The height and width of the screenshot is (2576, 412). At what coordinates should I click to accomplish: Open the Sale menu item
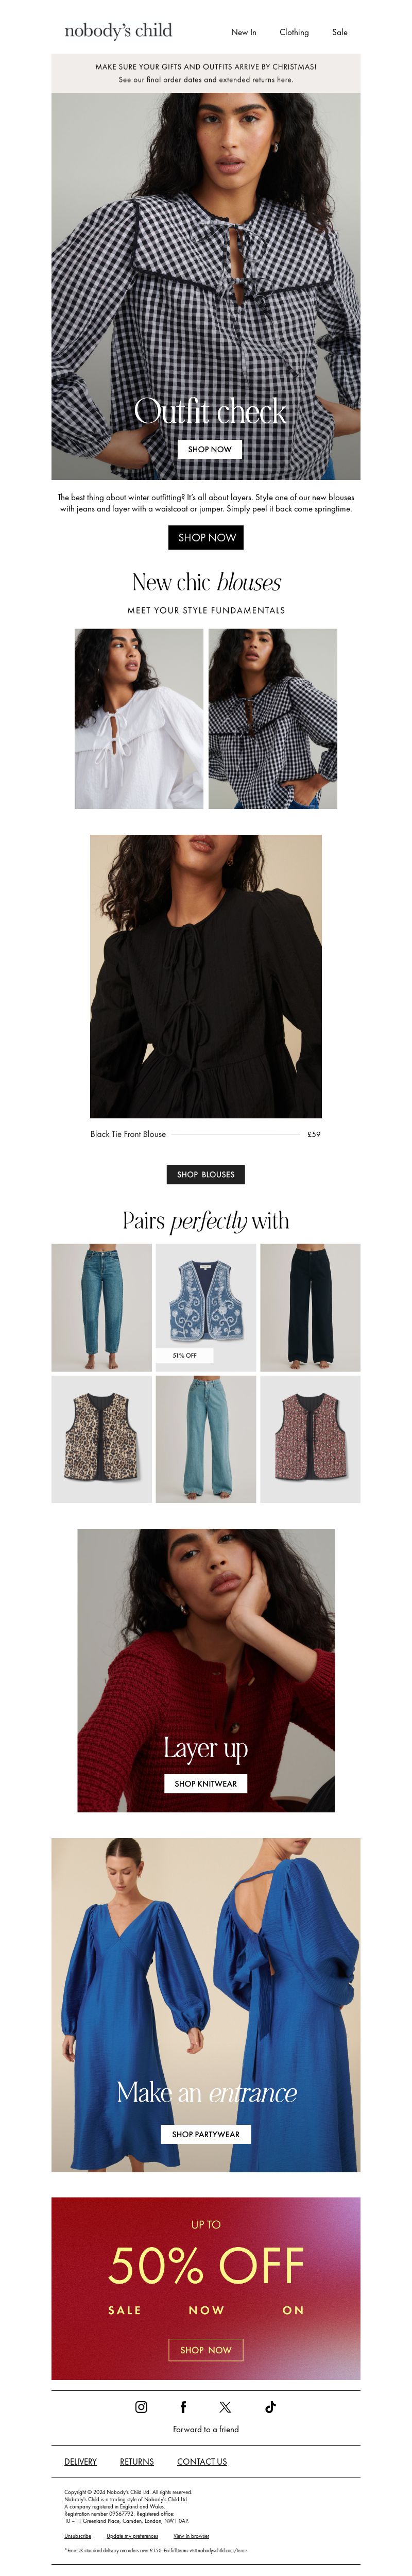(340, 32)
